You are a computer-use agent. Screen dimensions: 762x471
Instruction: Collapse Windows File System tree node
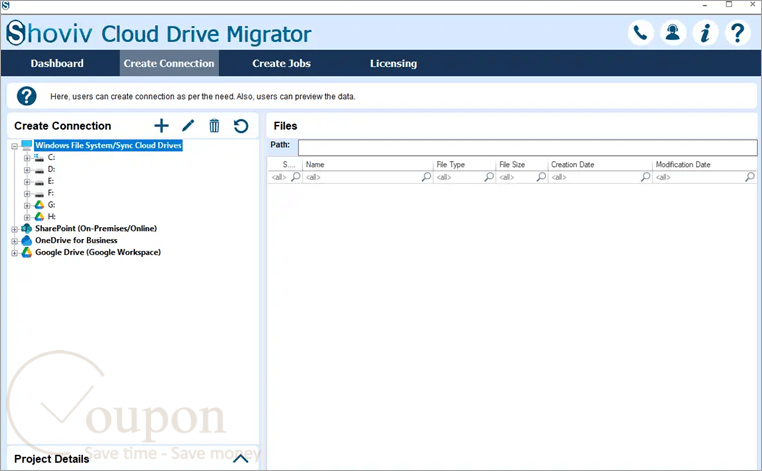point(15,146)
